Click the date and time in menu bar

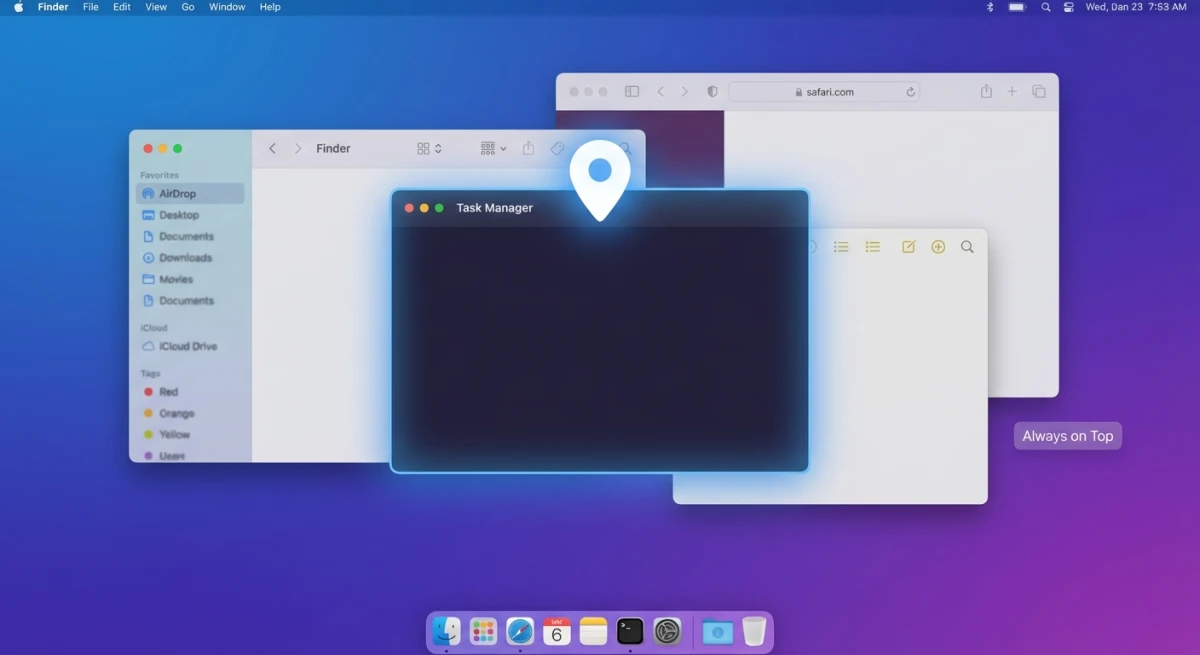(x=1136, y=7)
